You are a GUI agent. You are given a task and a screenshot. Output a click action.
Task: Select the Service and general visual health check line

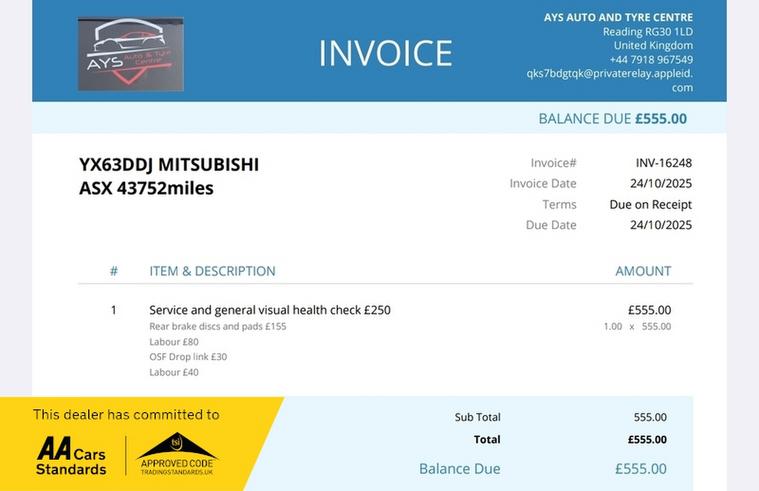(x=270, y=310)
